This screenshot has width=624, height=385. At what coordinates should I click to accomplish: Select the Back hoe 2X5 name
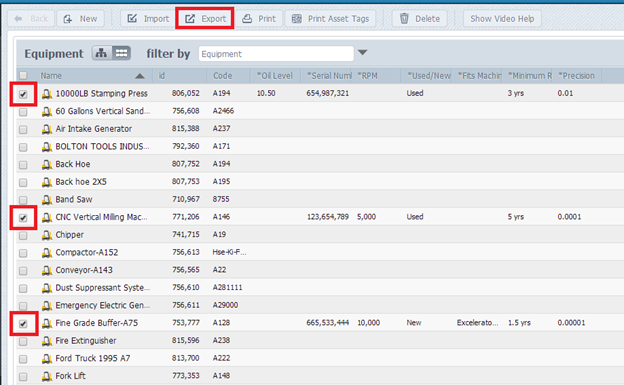pos(81,182)
